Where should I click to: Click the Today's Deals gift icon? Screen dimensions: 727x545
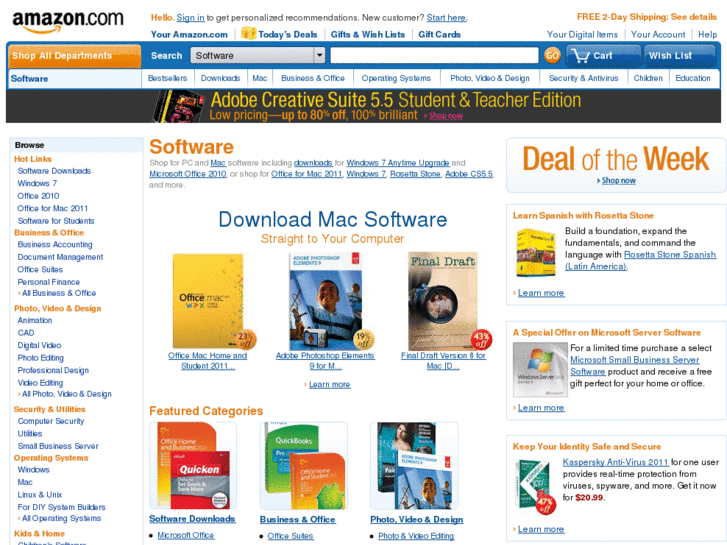point(249,33)
